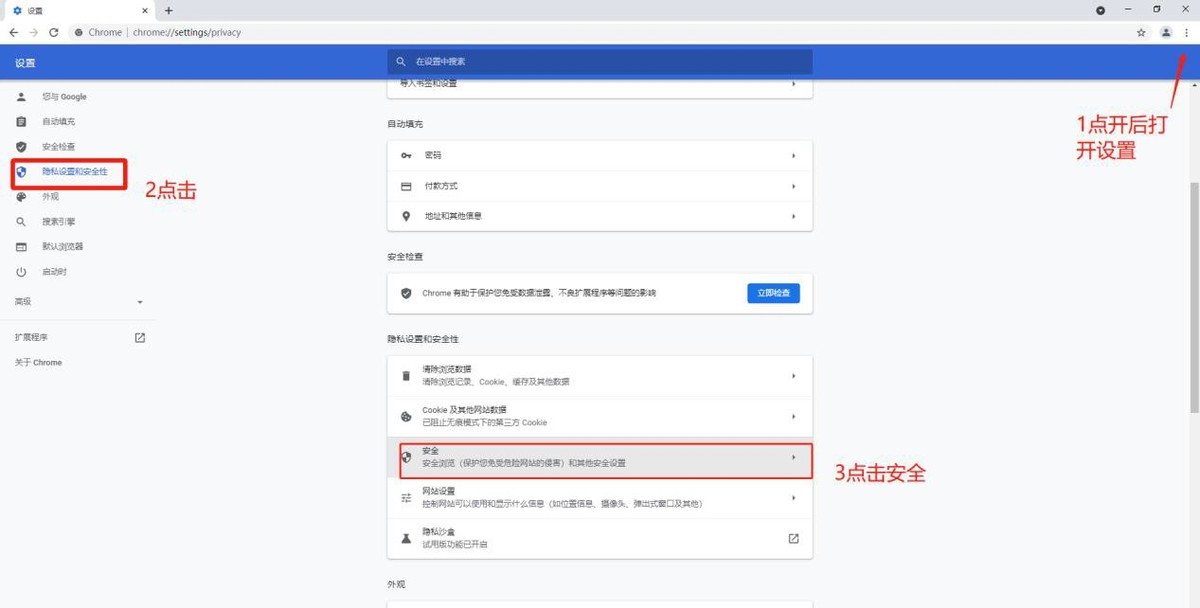Viewport: 1200px width, 608px height.
Task: Click the credit card icon in 付款方式
Action: tap(406, 186)
